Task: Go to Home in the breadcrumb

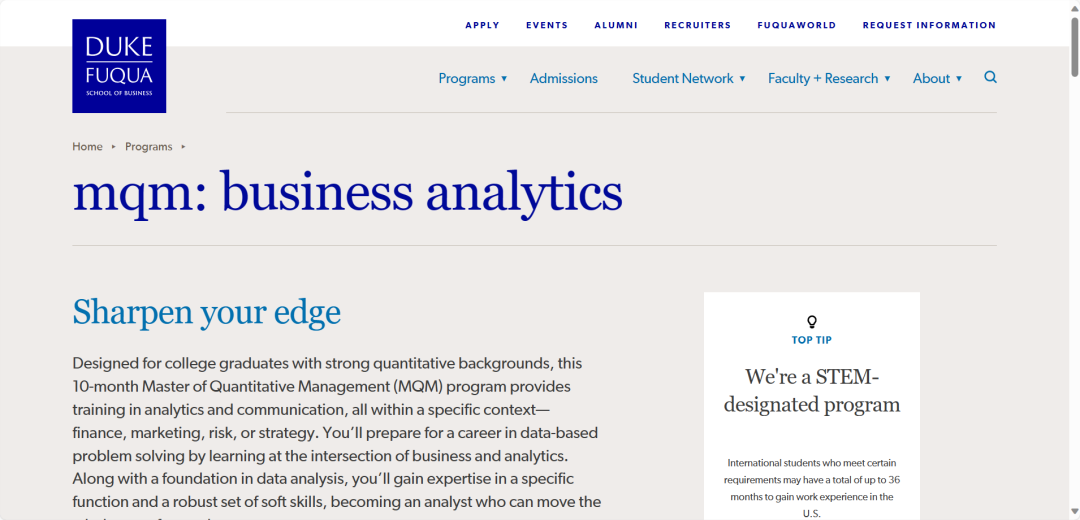Action: 87,147
